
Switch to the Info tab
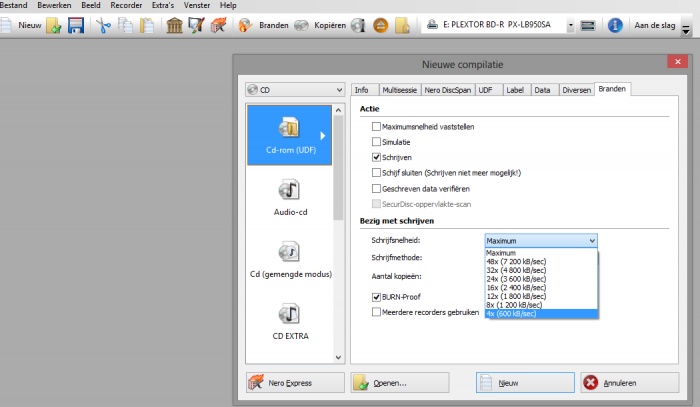tap(364, 90)
